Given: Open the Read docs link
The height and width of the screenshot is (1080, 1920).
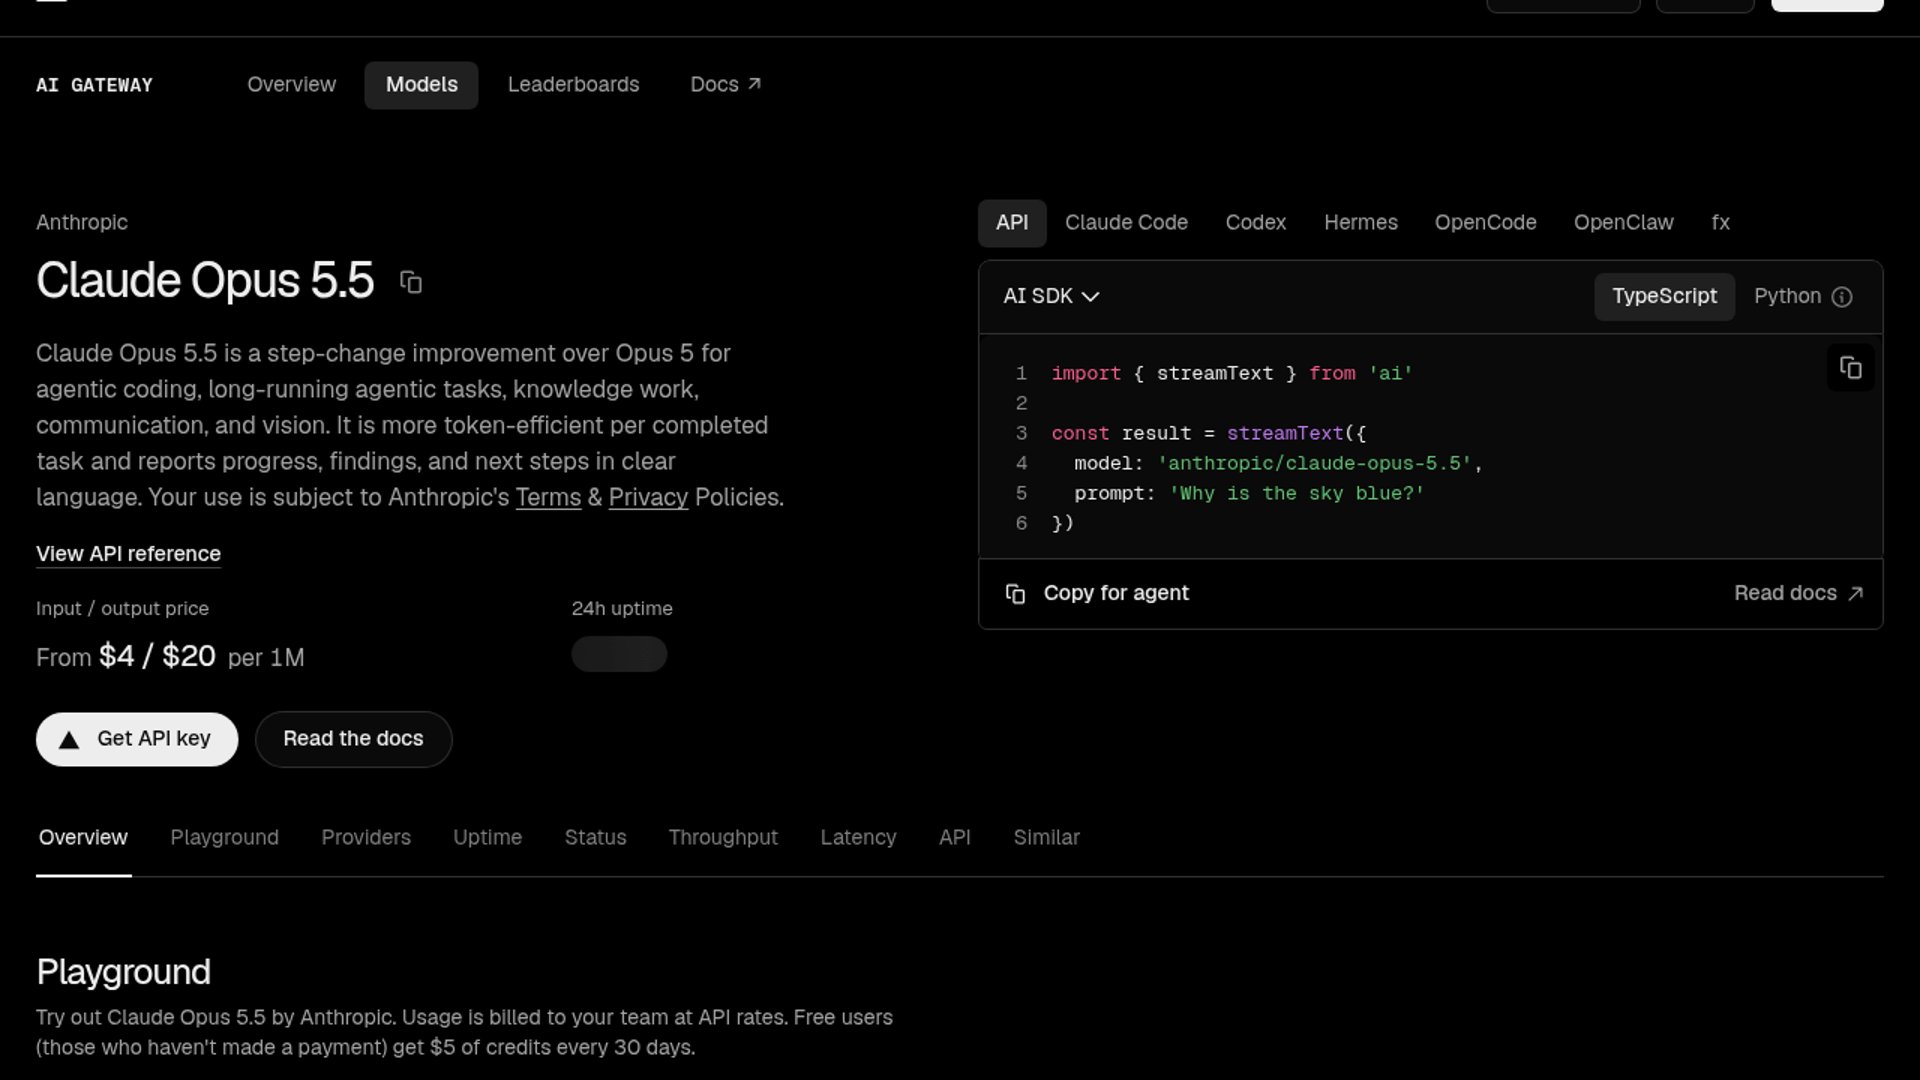Looking at the screenshot, I should [x=1798, y=594].
